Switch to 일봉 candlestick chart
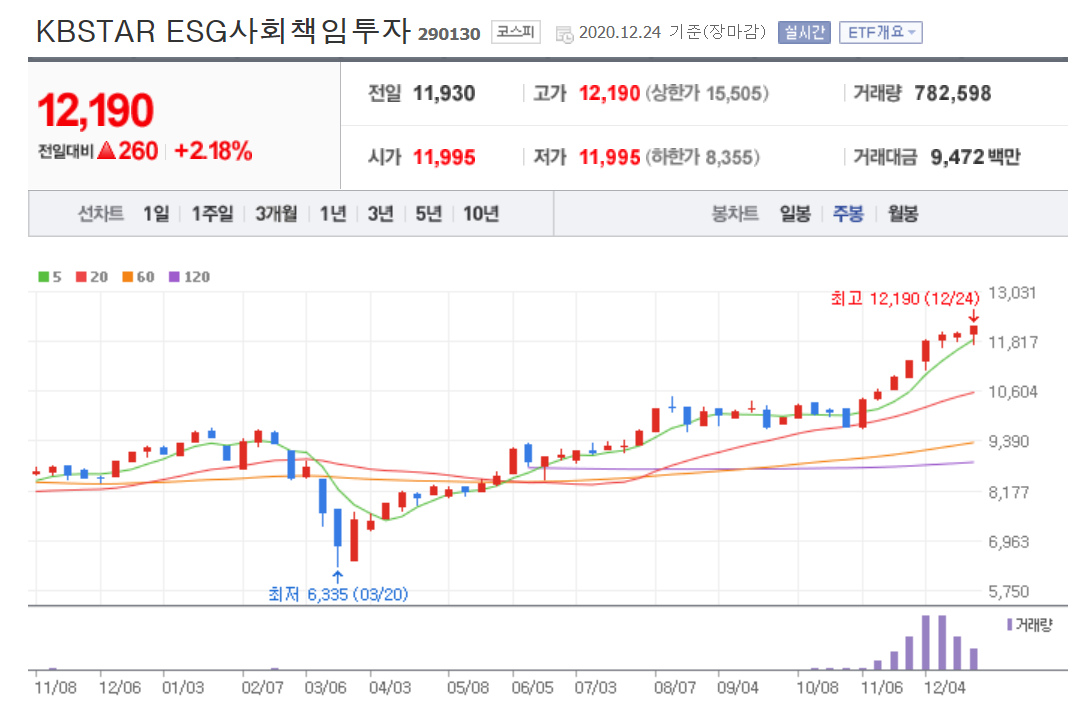1068x719 pixels. pyautogui.click(x=795, y=214)
